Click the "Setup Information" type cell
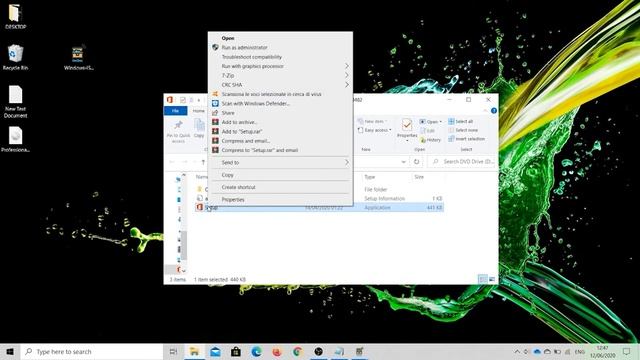Screen dimensions: 640x360 click(x=384, y=198)
